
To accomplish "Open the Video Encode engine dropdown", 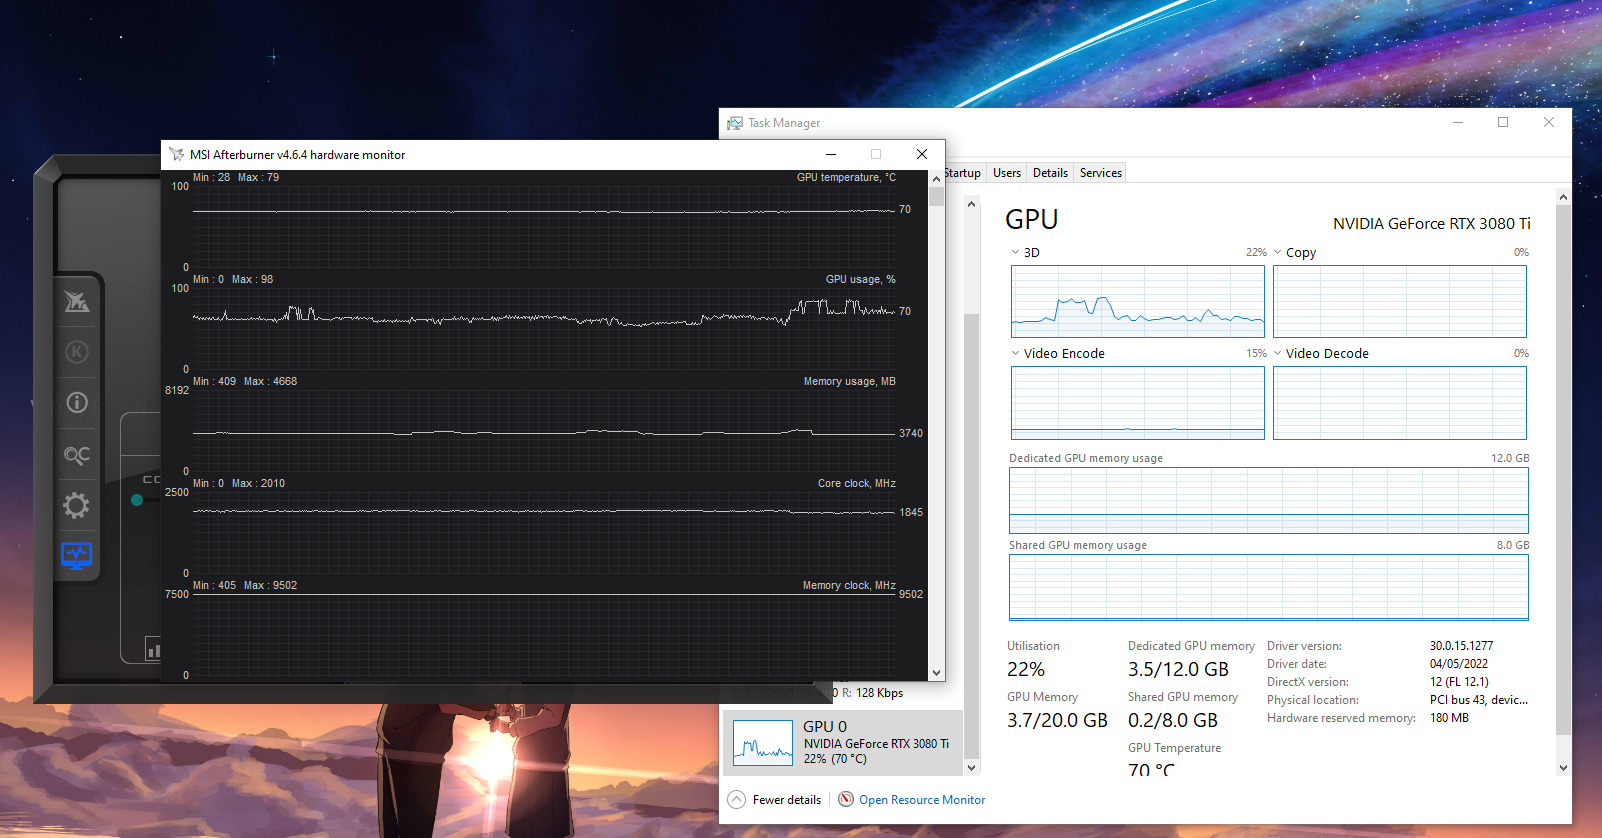I will pos(1016,354).
